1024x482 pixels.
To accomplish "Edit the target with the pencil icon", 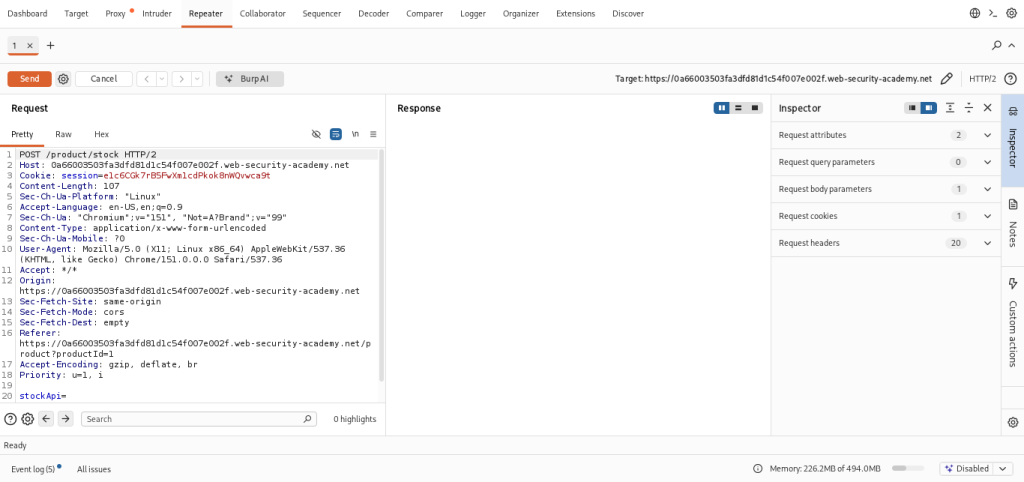I will [x=946, y=79].
